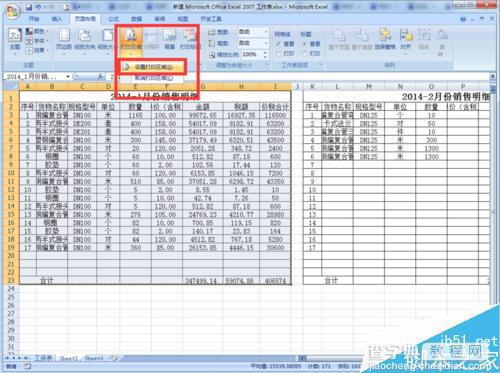This screenshot has width=500, height=373.
Task: Click the Background (背景) button
Action: coord(170,40)
